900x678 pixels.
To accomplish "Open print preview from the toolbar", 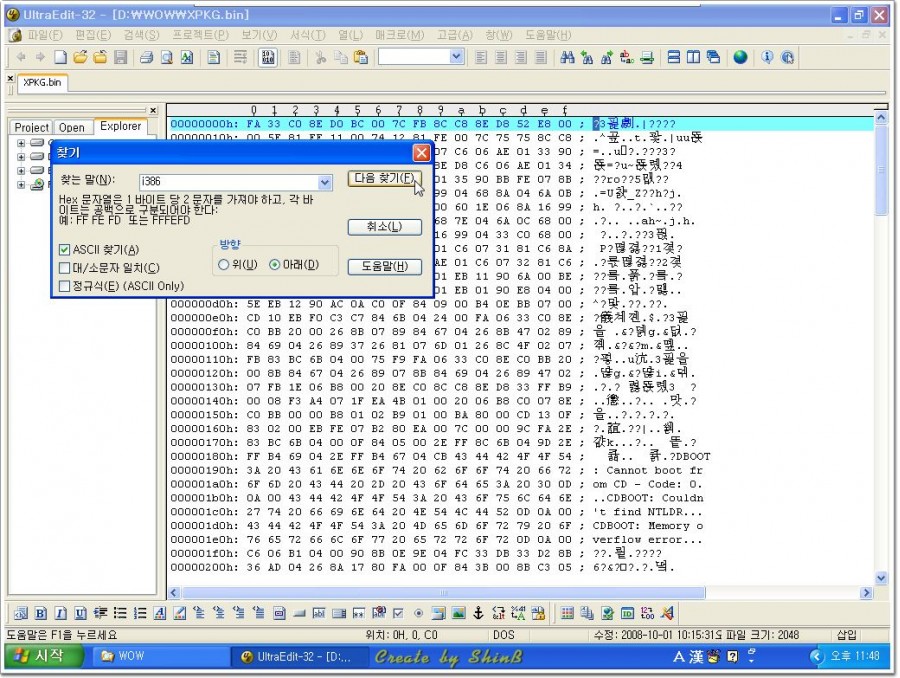I will click(x=167, y=57).
